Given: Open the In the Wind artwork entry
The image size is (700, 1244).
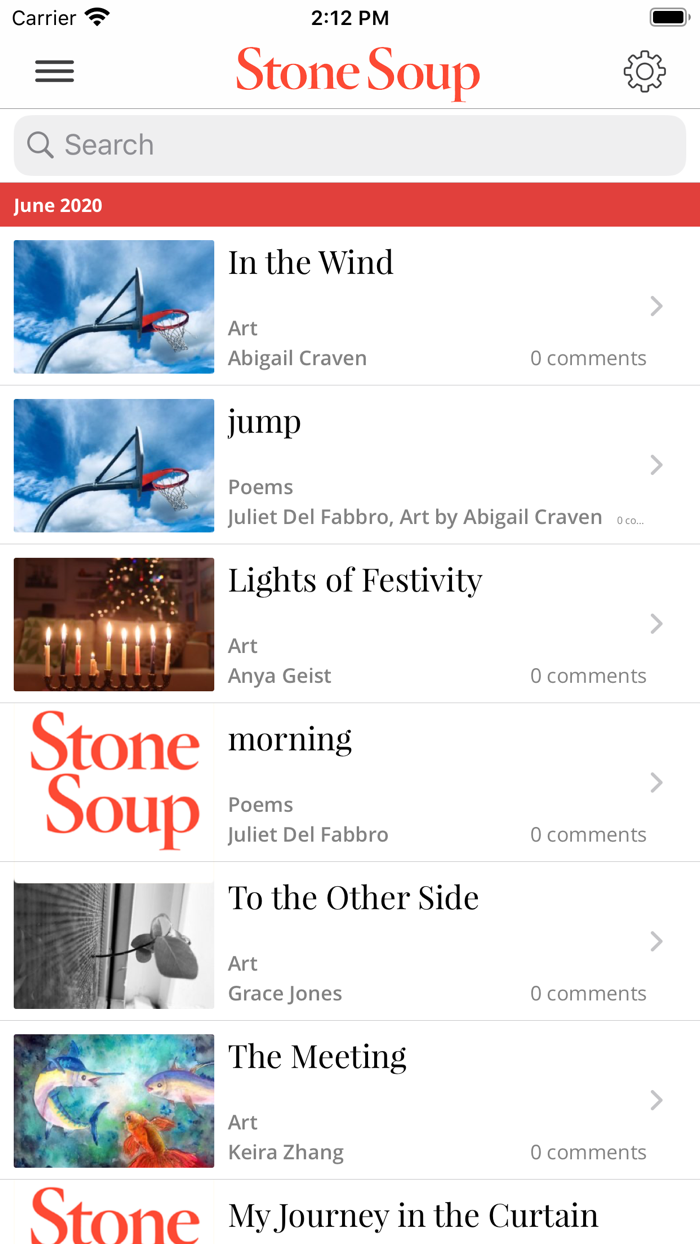Looking at the screenshot, I should click(x=310, y=263).
